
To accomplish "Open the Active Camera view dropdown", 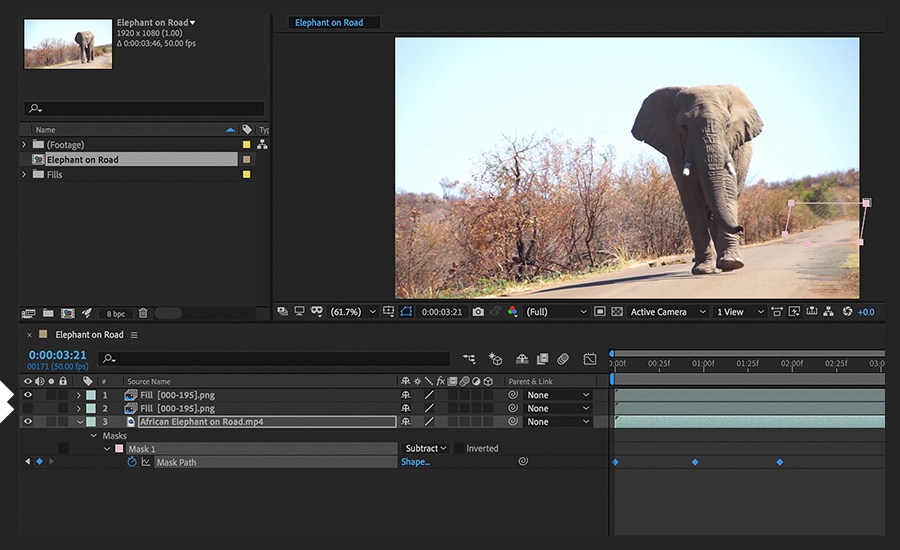I will tap(667, 312).
